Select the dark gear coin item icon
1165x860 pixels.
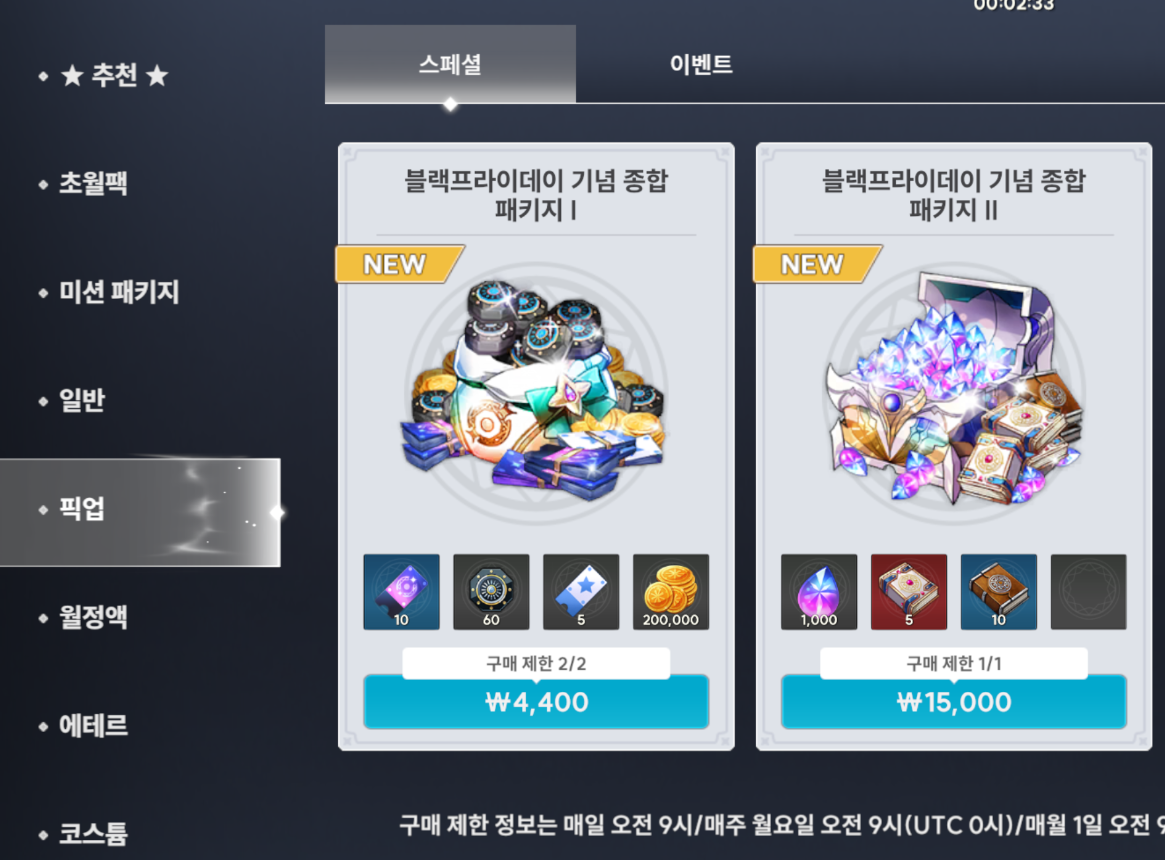point(491,592)
